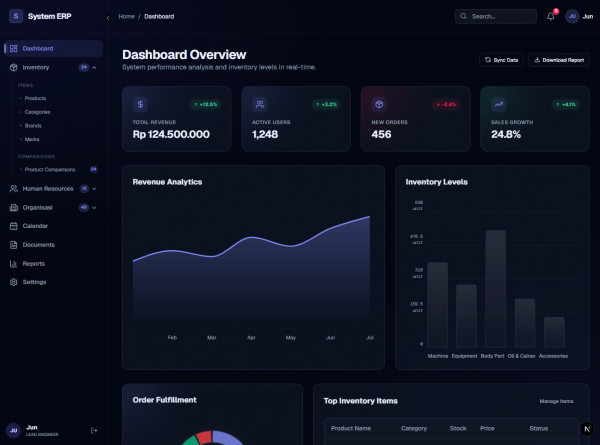Click the Body Part bar in Inventory Levels
600x445 pixels.
(x=496, y=289)
